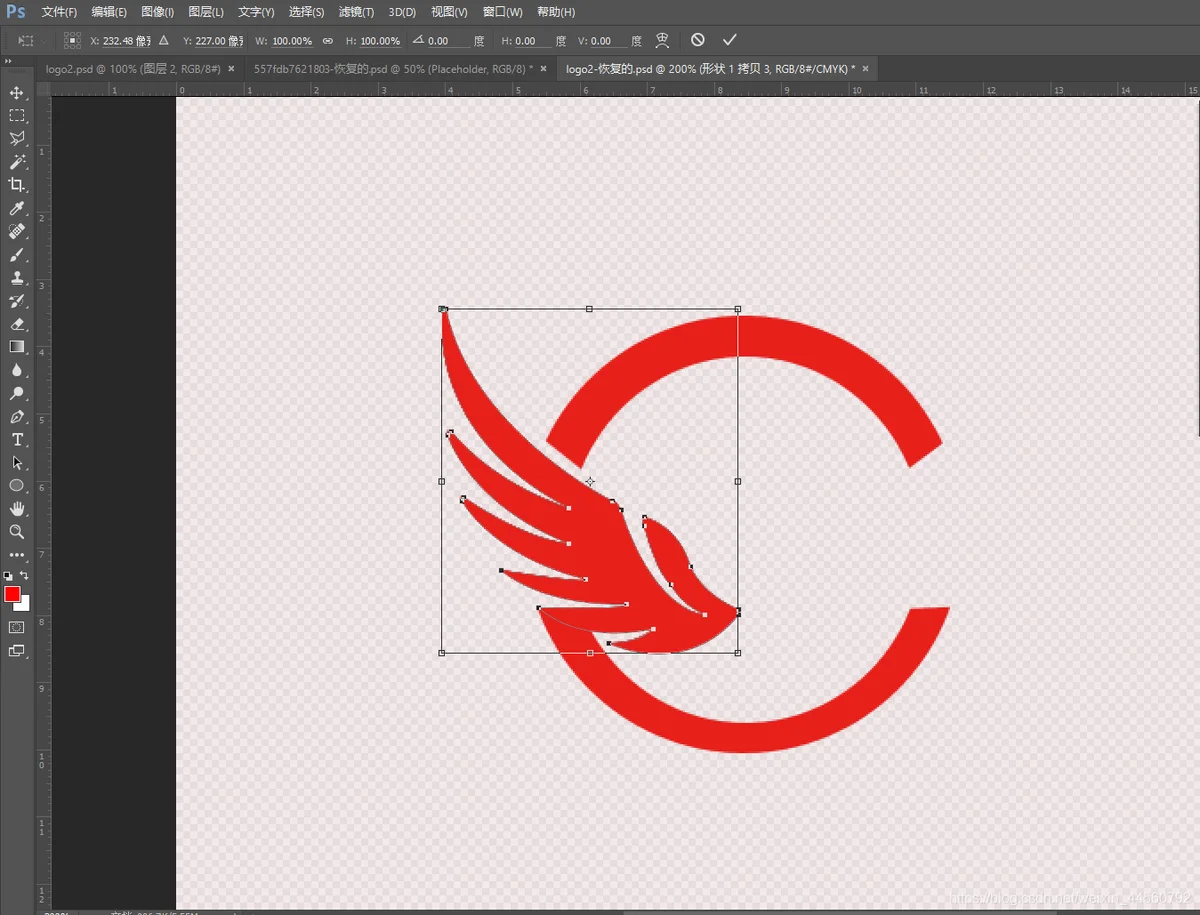Select the Blur tool

point(17,370)
